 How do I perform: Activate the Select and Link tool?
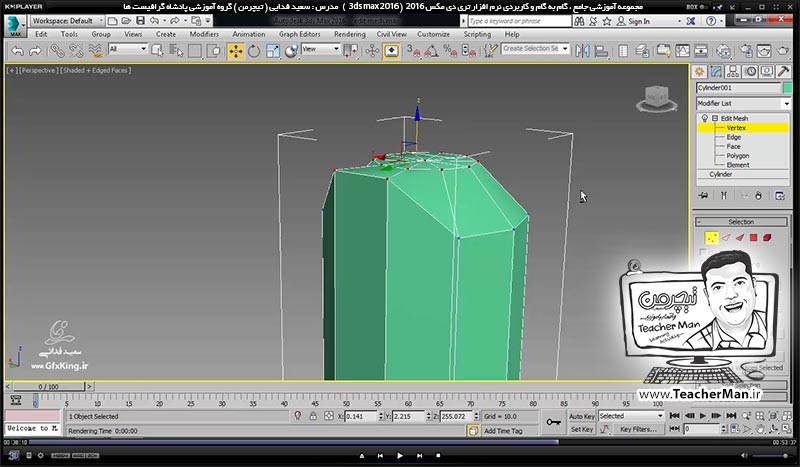(57, 51)
